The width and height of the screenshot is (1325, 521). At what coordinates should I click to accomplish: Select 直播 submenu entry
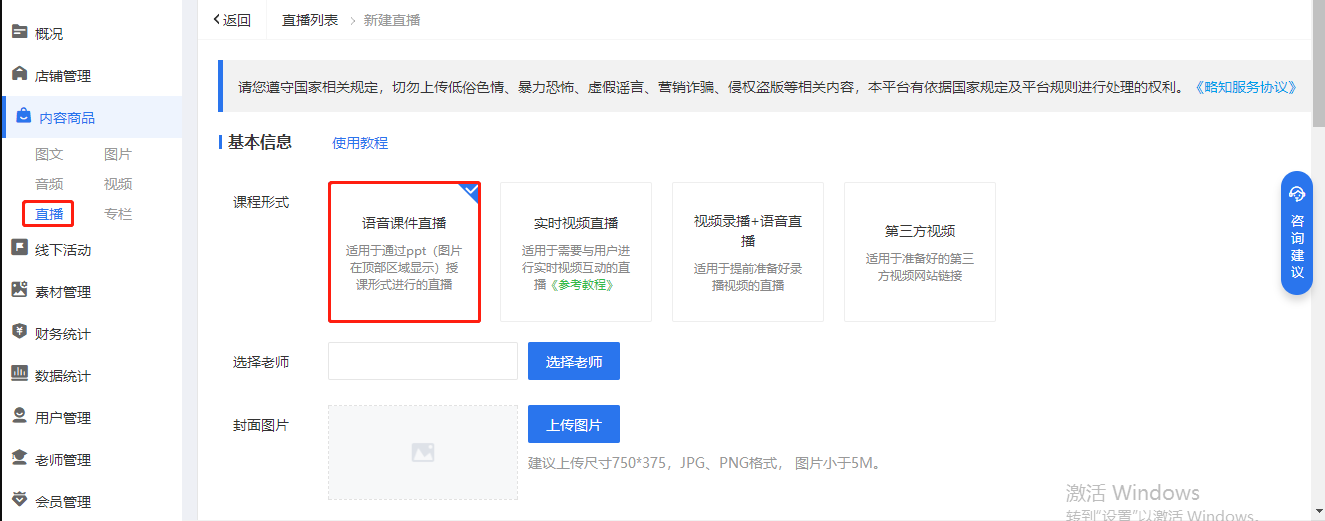(x=49, y=214)
